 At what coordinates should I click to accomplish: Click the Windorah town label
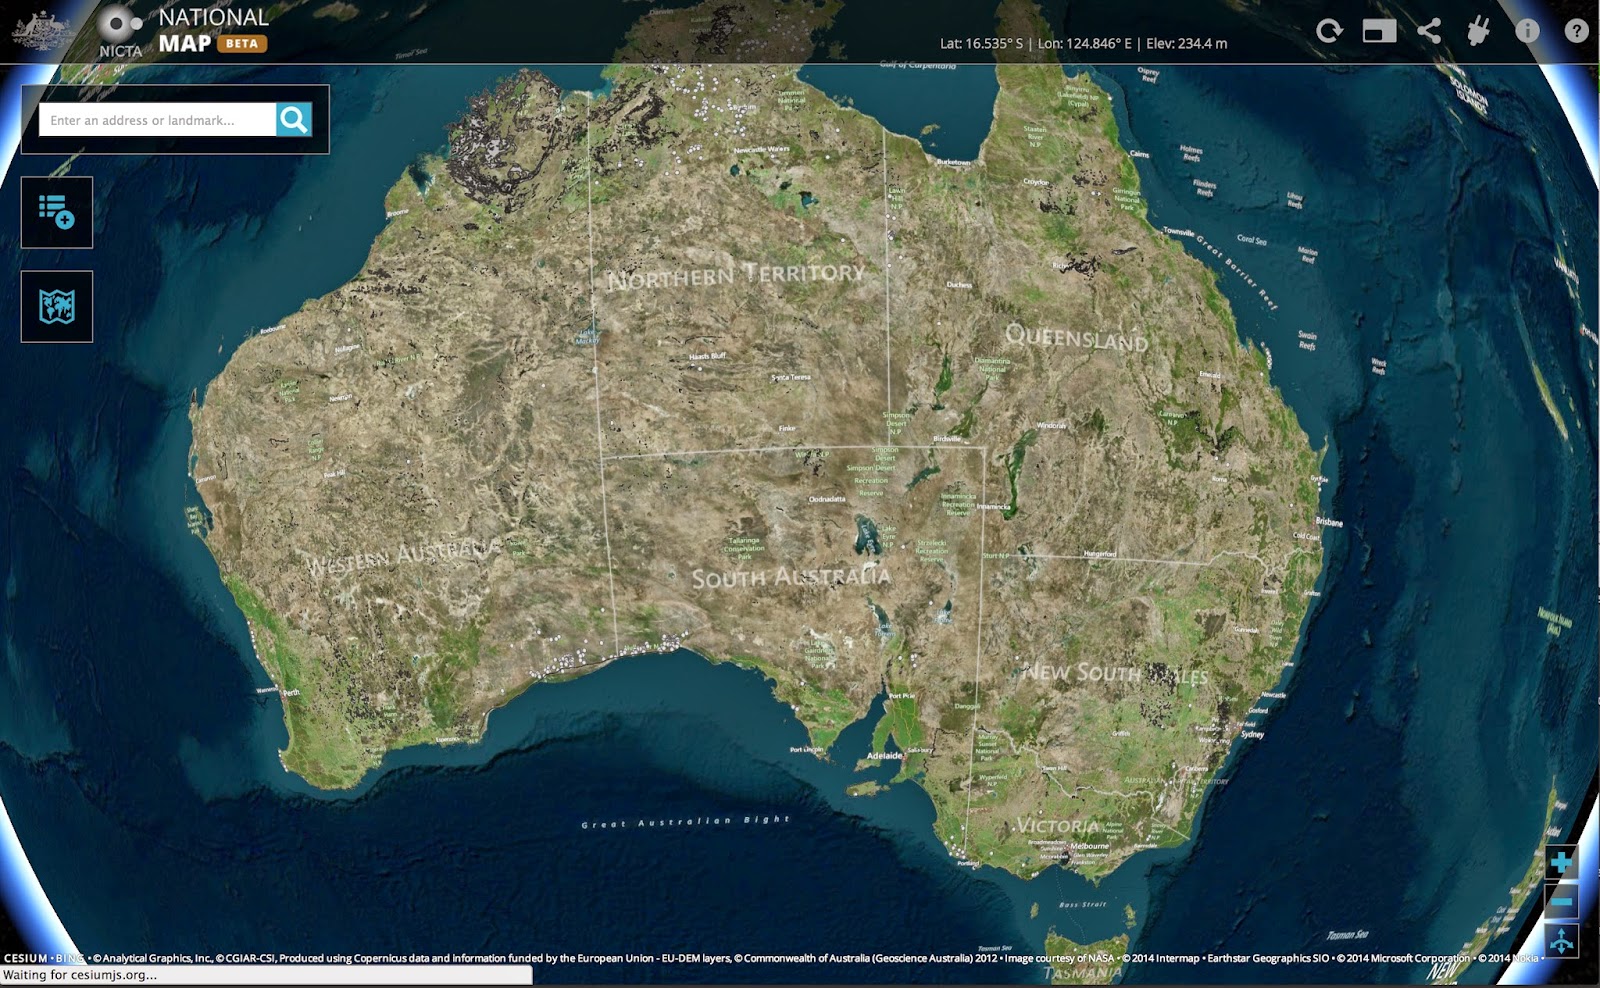(1051, 426)
